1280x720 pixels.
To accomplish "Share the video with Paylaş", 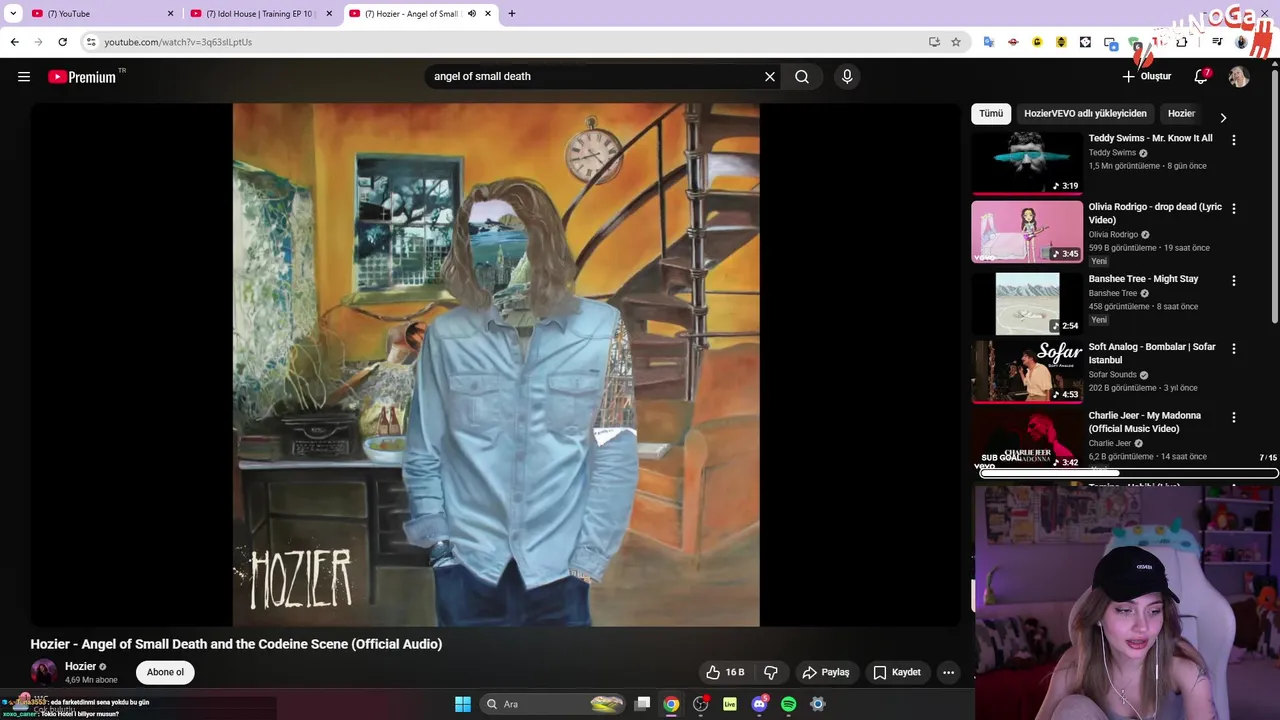I will (826, 672).
